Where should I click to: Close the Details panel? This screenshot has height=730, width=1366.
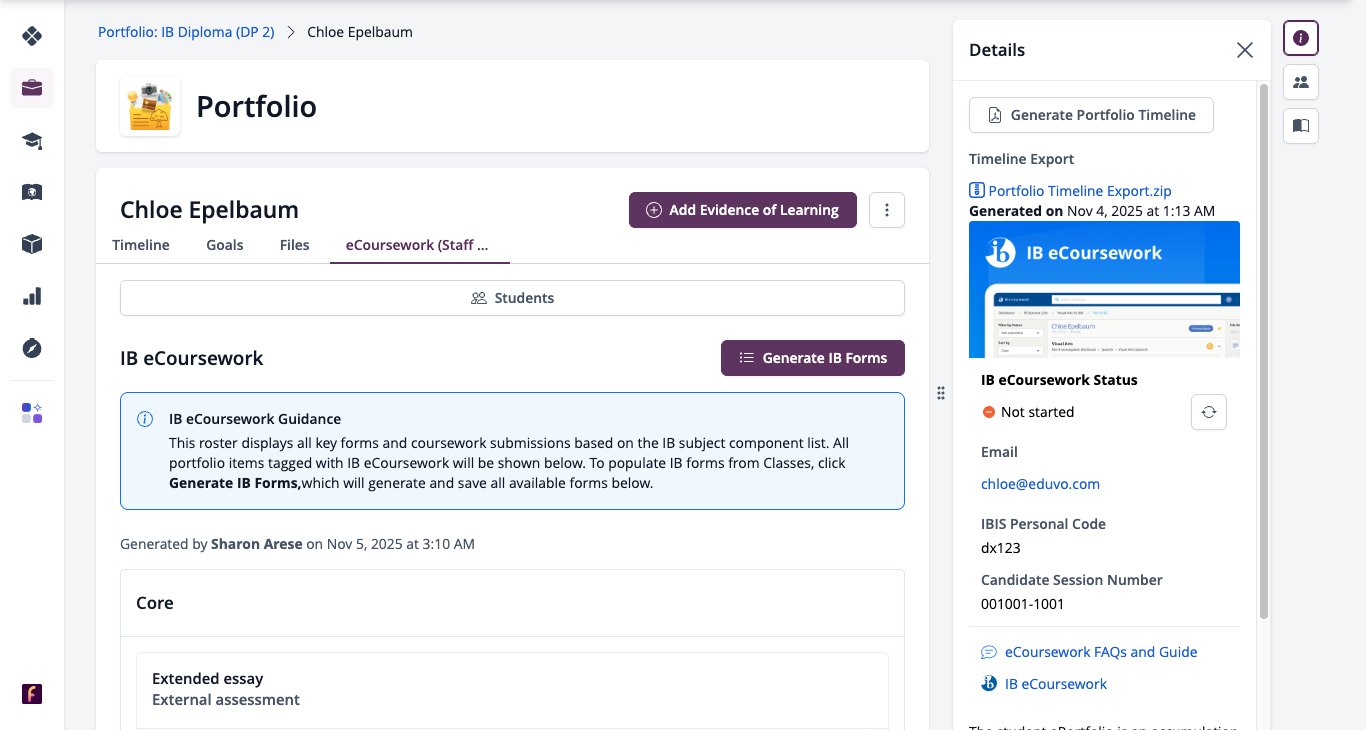(1245, 50)
